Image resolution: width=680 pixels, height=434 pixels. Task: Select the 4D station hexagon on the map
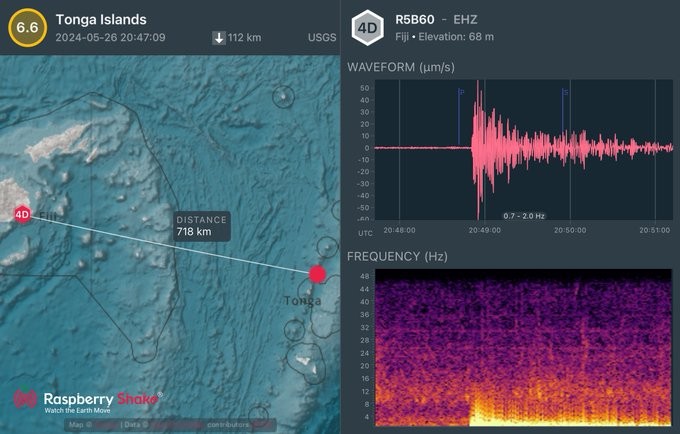[22, 214]
